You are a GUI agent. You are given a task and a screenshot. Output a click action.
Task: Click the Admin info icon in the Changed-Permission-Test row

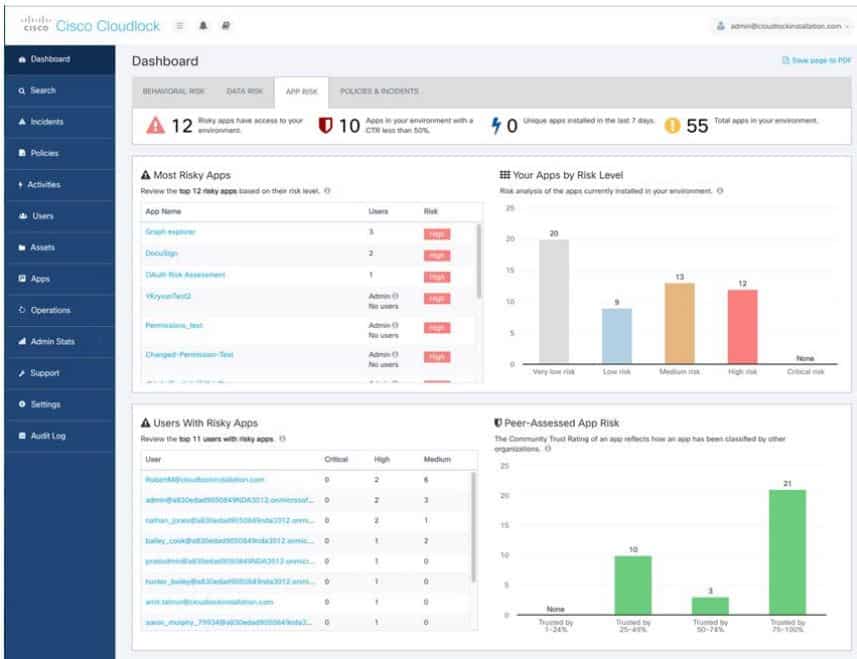coord(395,355)
